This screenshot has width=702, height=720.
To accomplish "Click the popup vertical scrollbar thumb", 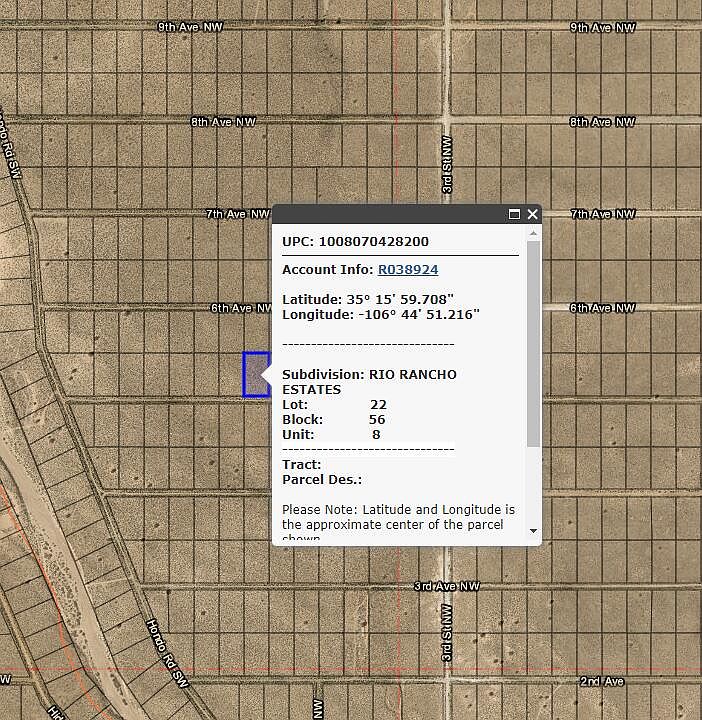I will click(533, 340).
